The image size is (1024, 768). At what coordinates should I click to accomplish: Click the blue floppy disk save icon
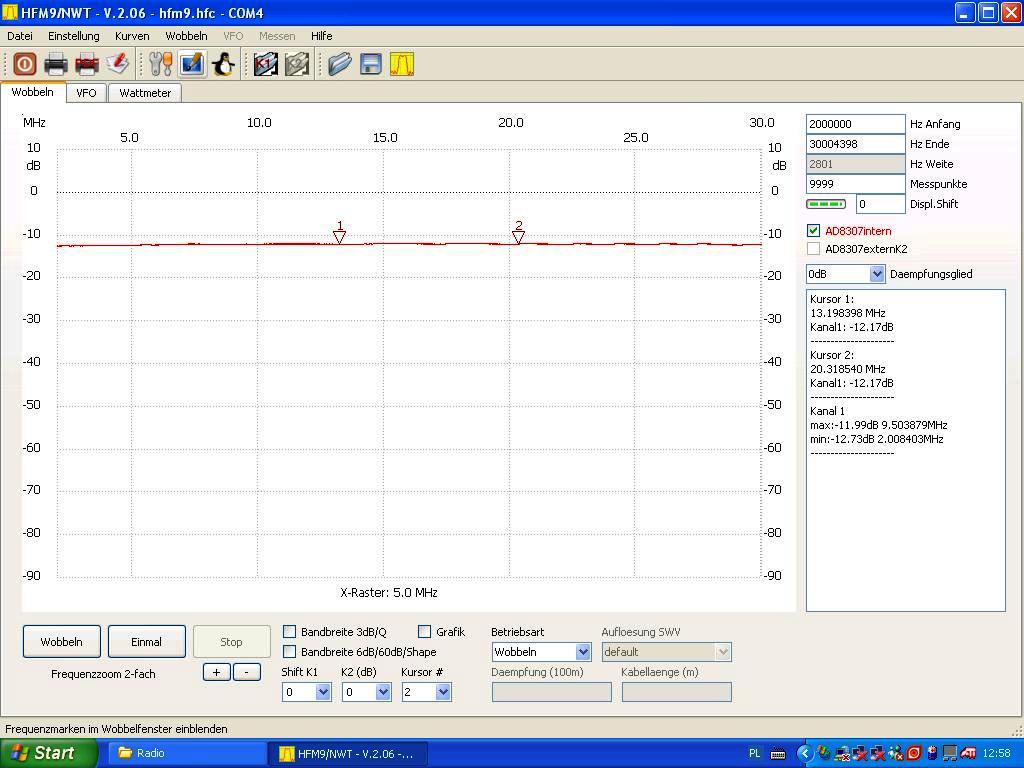(371, 64)
